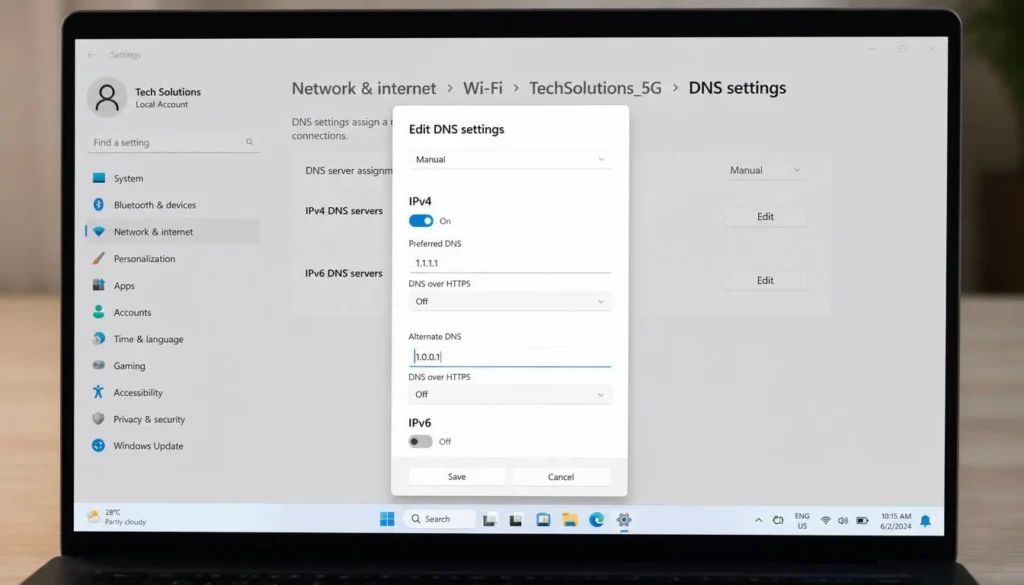1024x585 pixels.
Task: Go to TechSolutions_5G breadcrumb
Action: (x=595, y=88)
